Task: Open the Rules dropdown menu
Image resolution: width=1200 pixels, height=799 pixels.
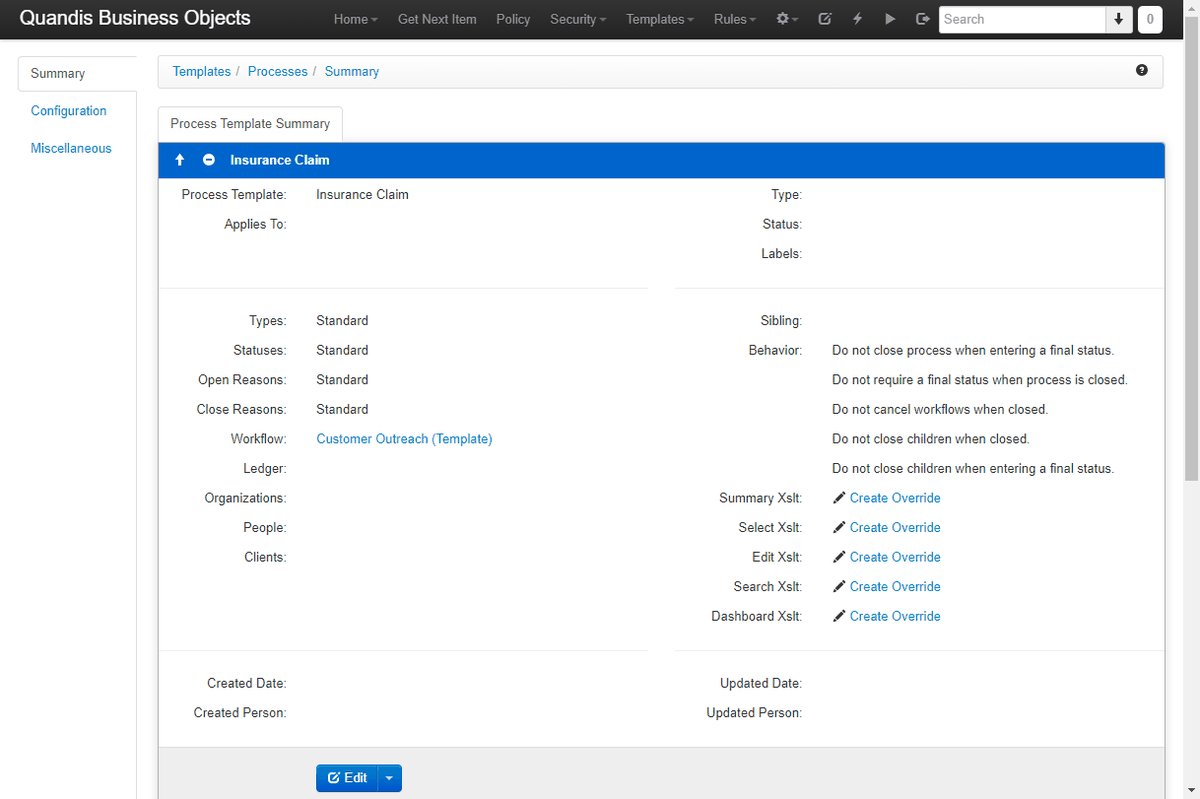Action: click(735, 19)
